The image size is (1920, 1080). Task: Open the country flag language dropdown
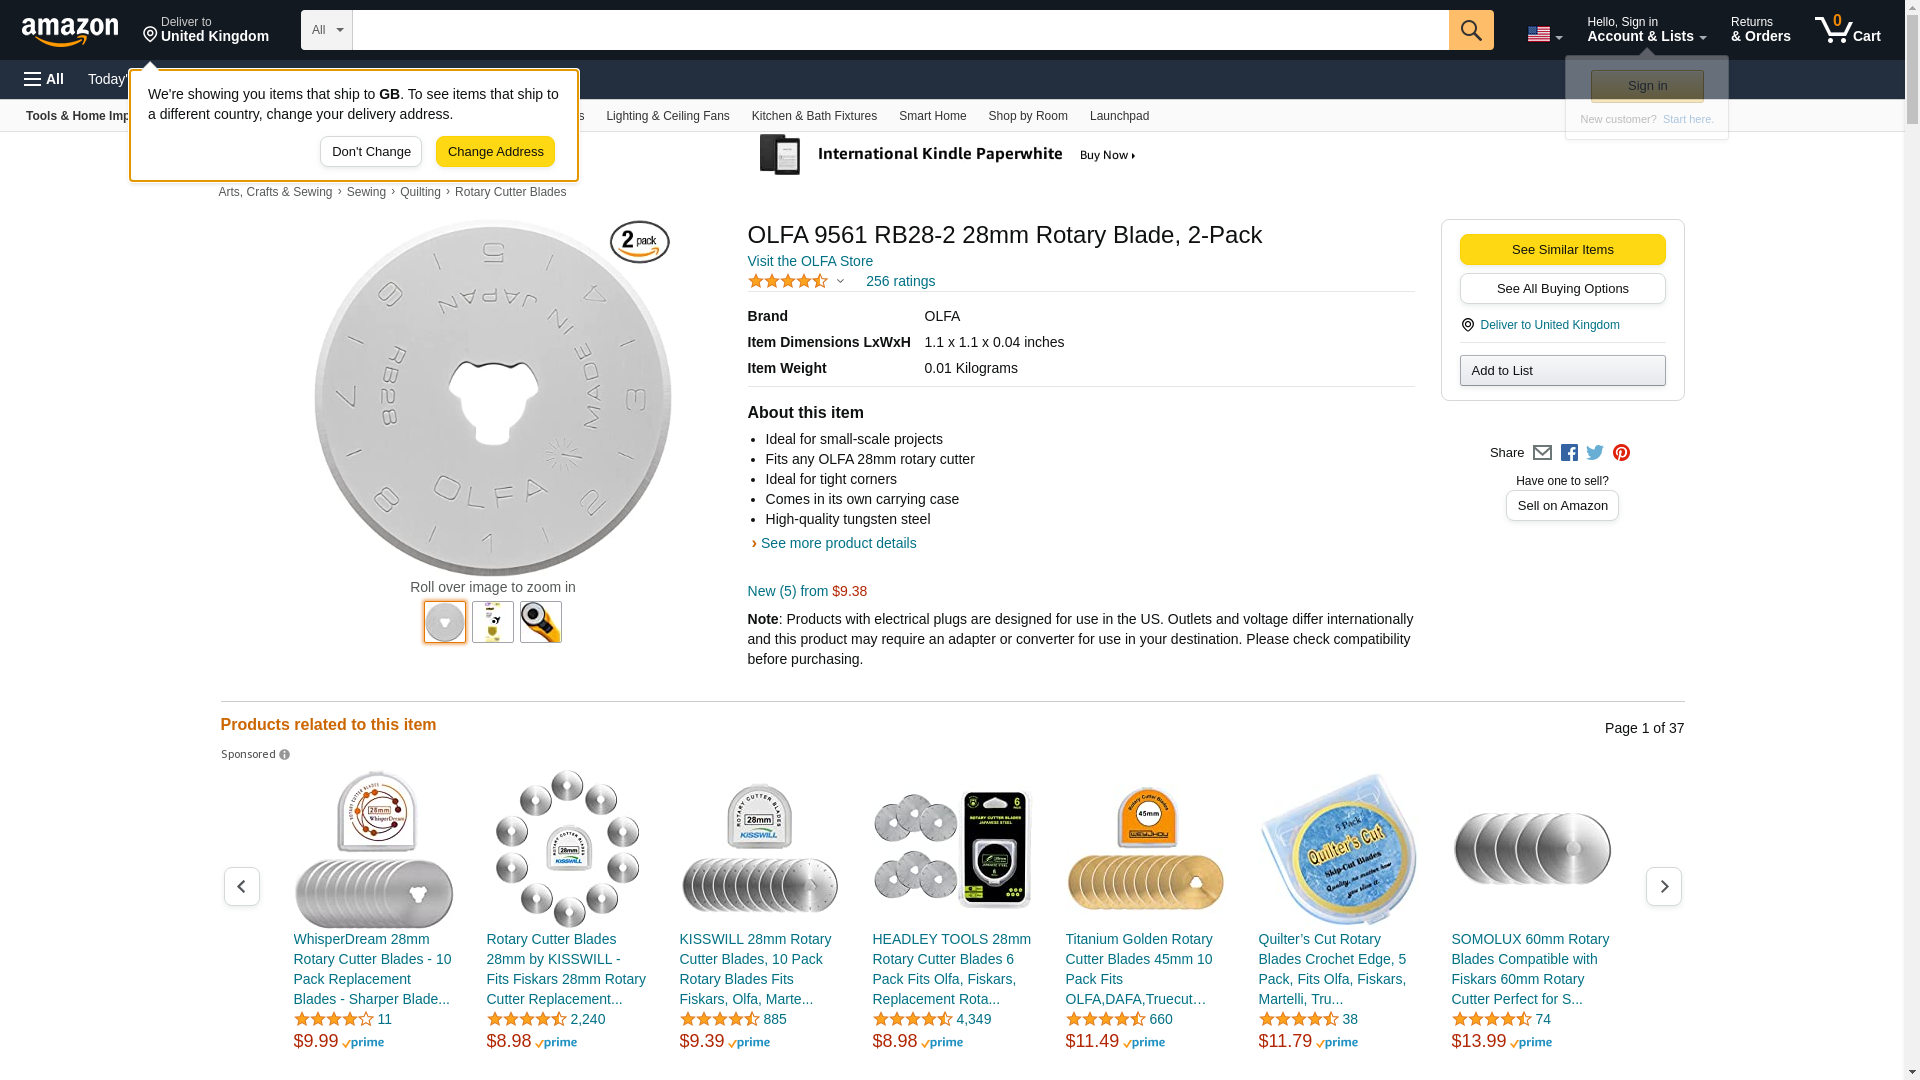pyautogui.click(x=1544, y=35)
